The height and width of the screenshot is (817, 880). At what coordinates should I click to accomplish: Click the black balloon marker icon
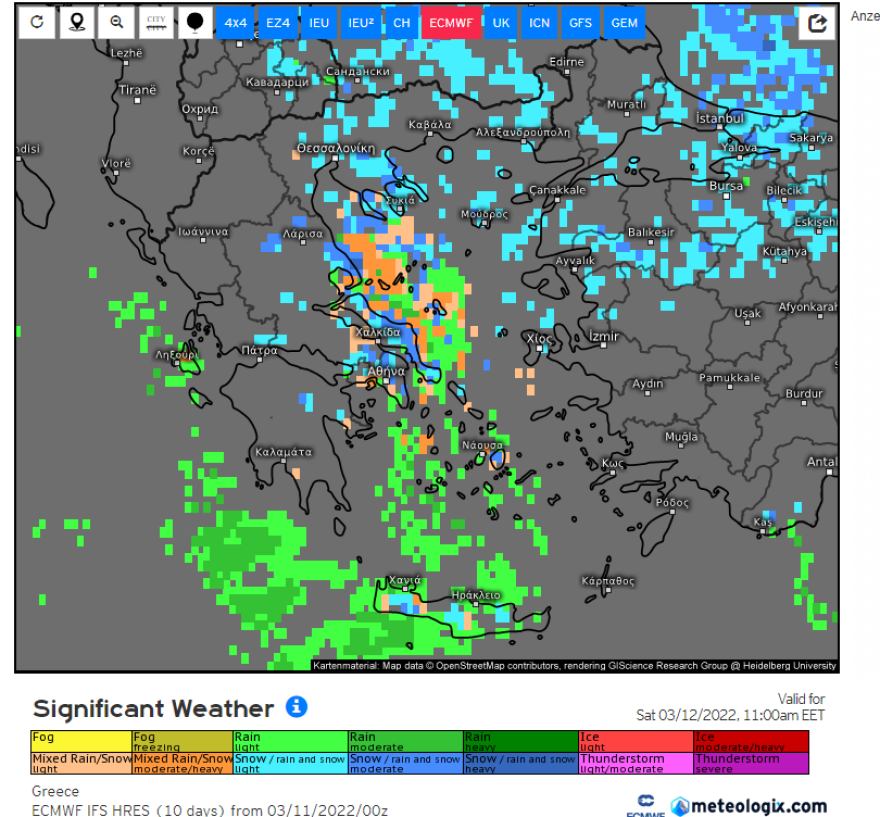(x=196, y=23)
